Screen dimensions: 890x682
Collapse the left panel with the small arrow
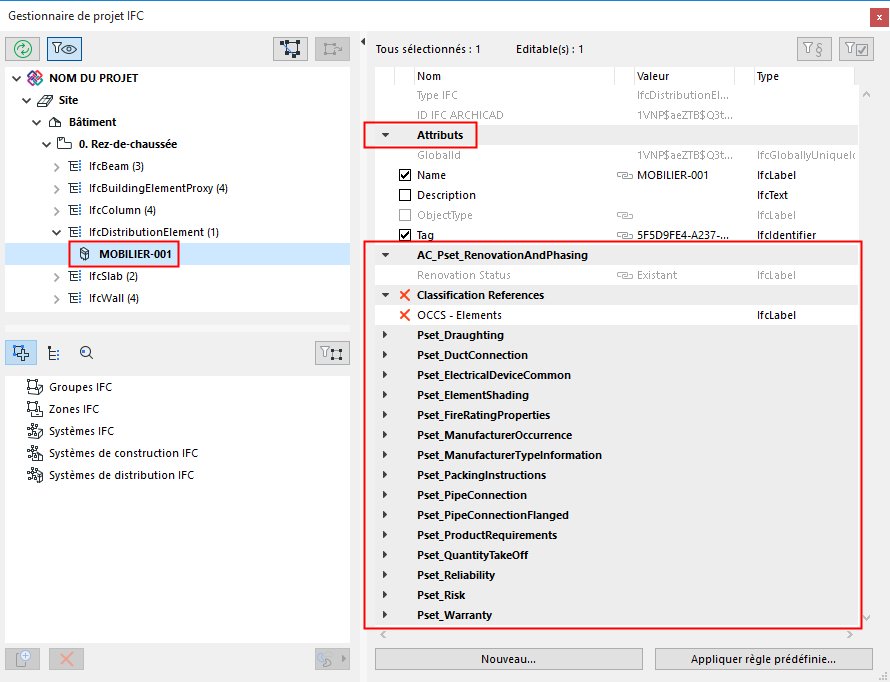(363, 41)
